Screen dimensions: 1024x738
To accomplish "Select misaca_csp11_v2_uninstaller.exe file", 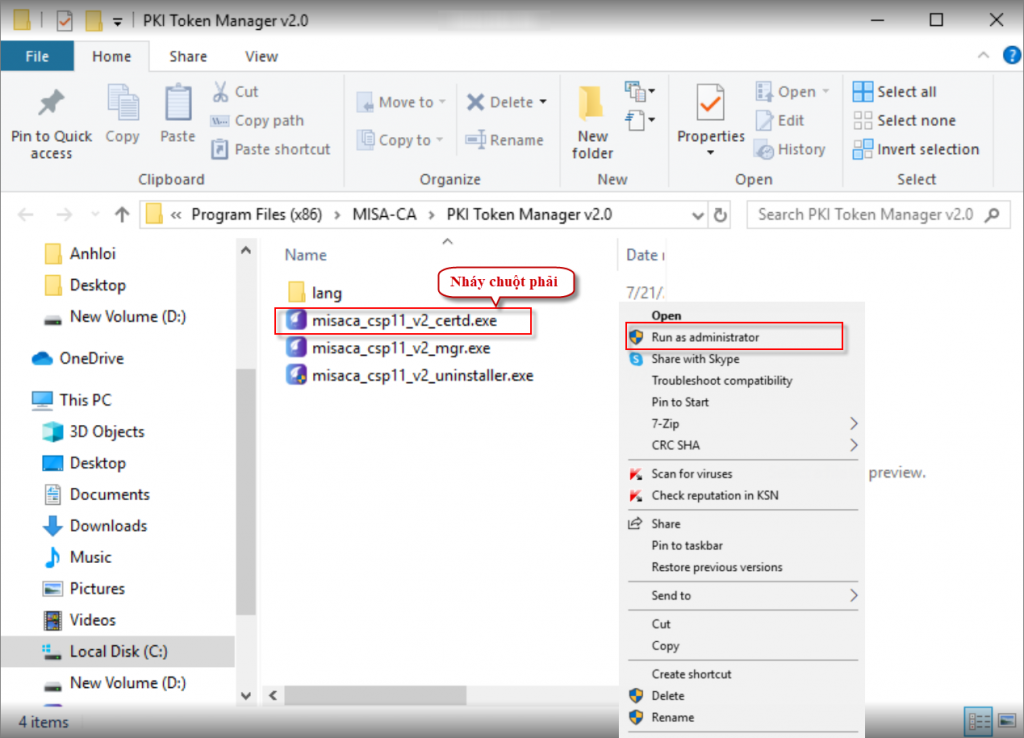I will [x=410, y=376].
